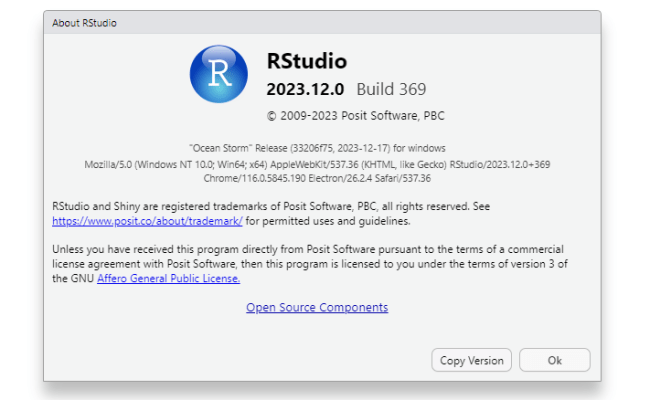The width and height of the screenshot is (650, 400).
Task: Open the Affero General Public License link
Action: tap(168, 279)
